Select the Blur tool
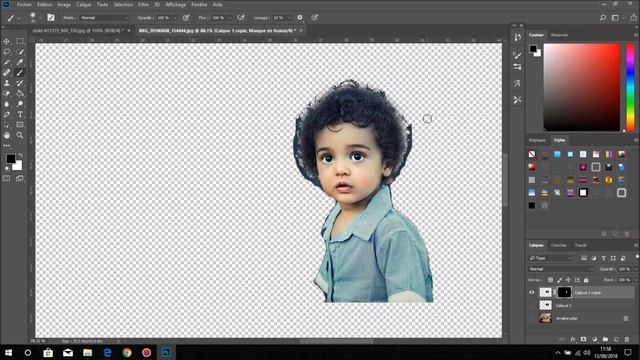The width and height of the screenshot is (640, 360). (x=7, y=104)
